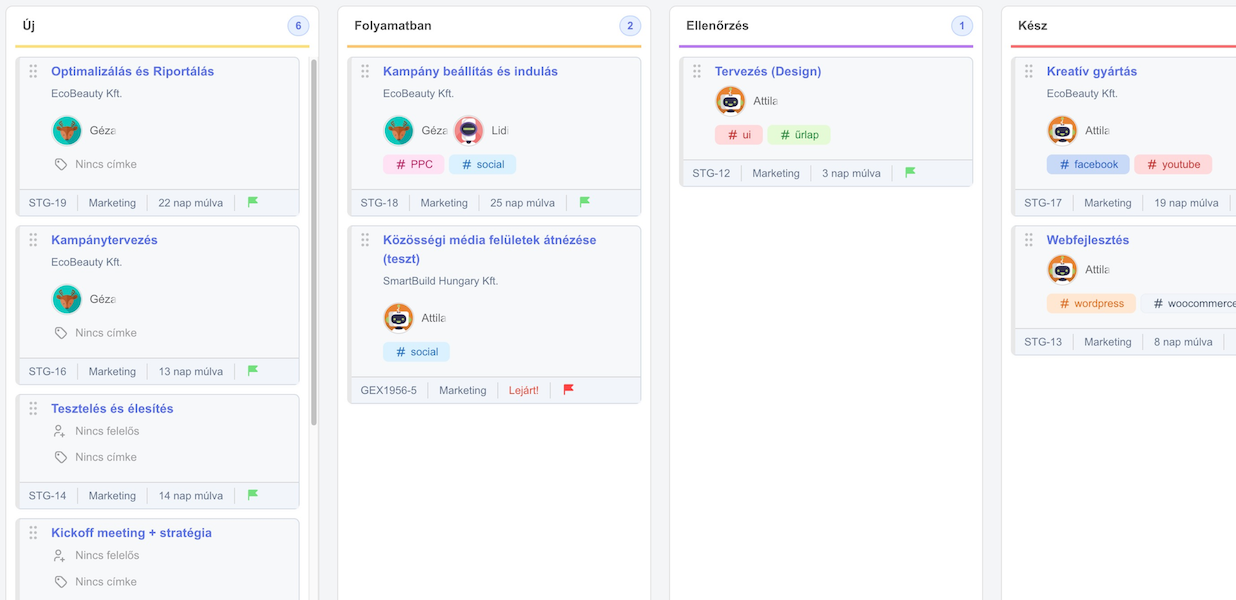The image size is (1236, 600).
Task: Click green priority flag on STG-18 card
Action: (x=585, y=202)
